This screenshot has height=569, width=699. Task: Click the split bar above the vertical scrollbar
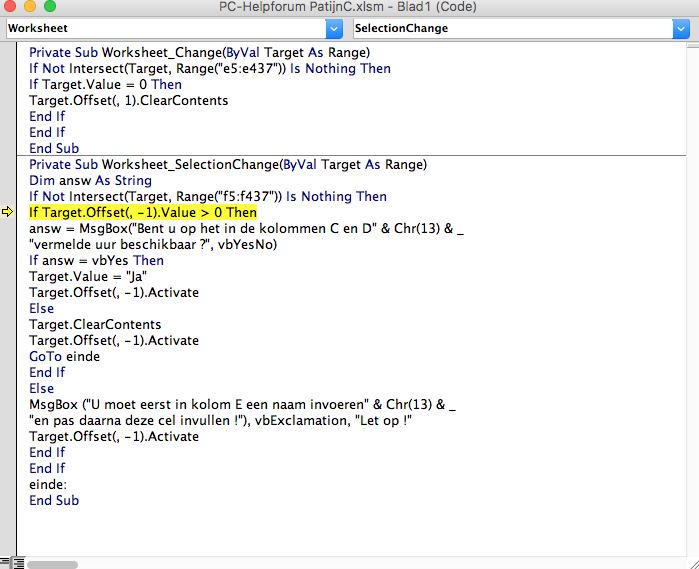pyautogui.click(x=693, y=45)
